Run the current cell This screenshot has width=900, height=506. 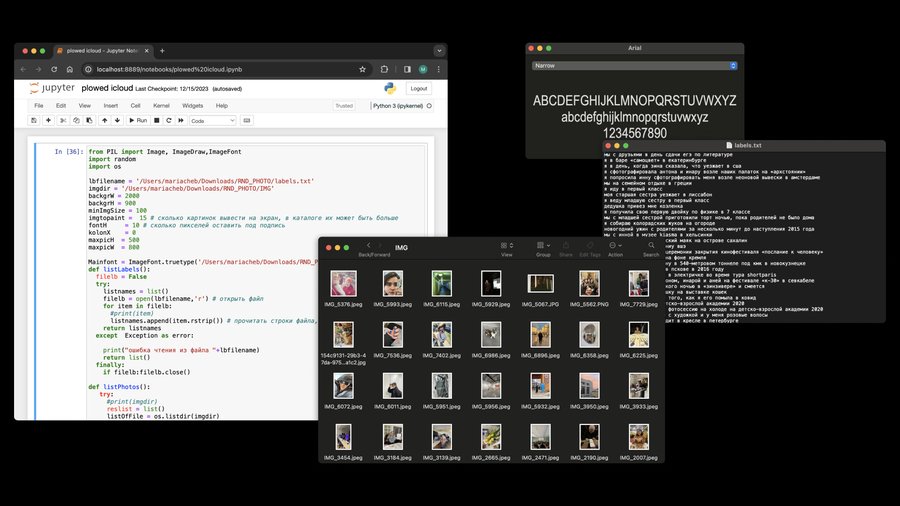pyautogui.click(x=138, y=120)
